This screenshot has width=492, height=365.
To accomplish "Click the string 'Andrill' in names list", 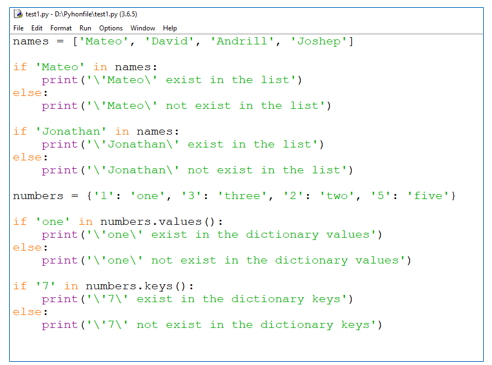I will 242,41.
